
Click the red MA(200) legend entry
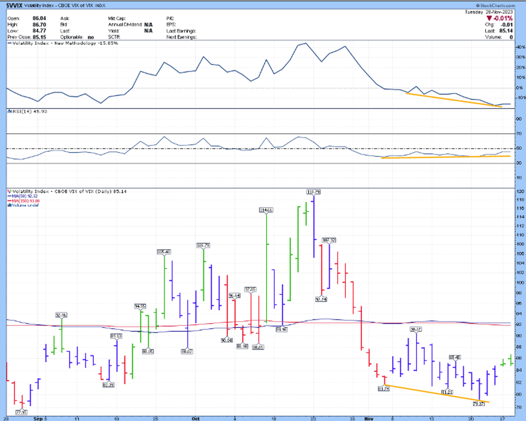(x=23, y=201)
